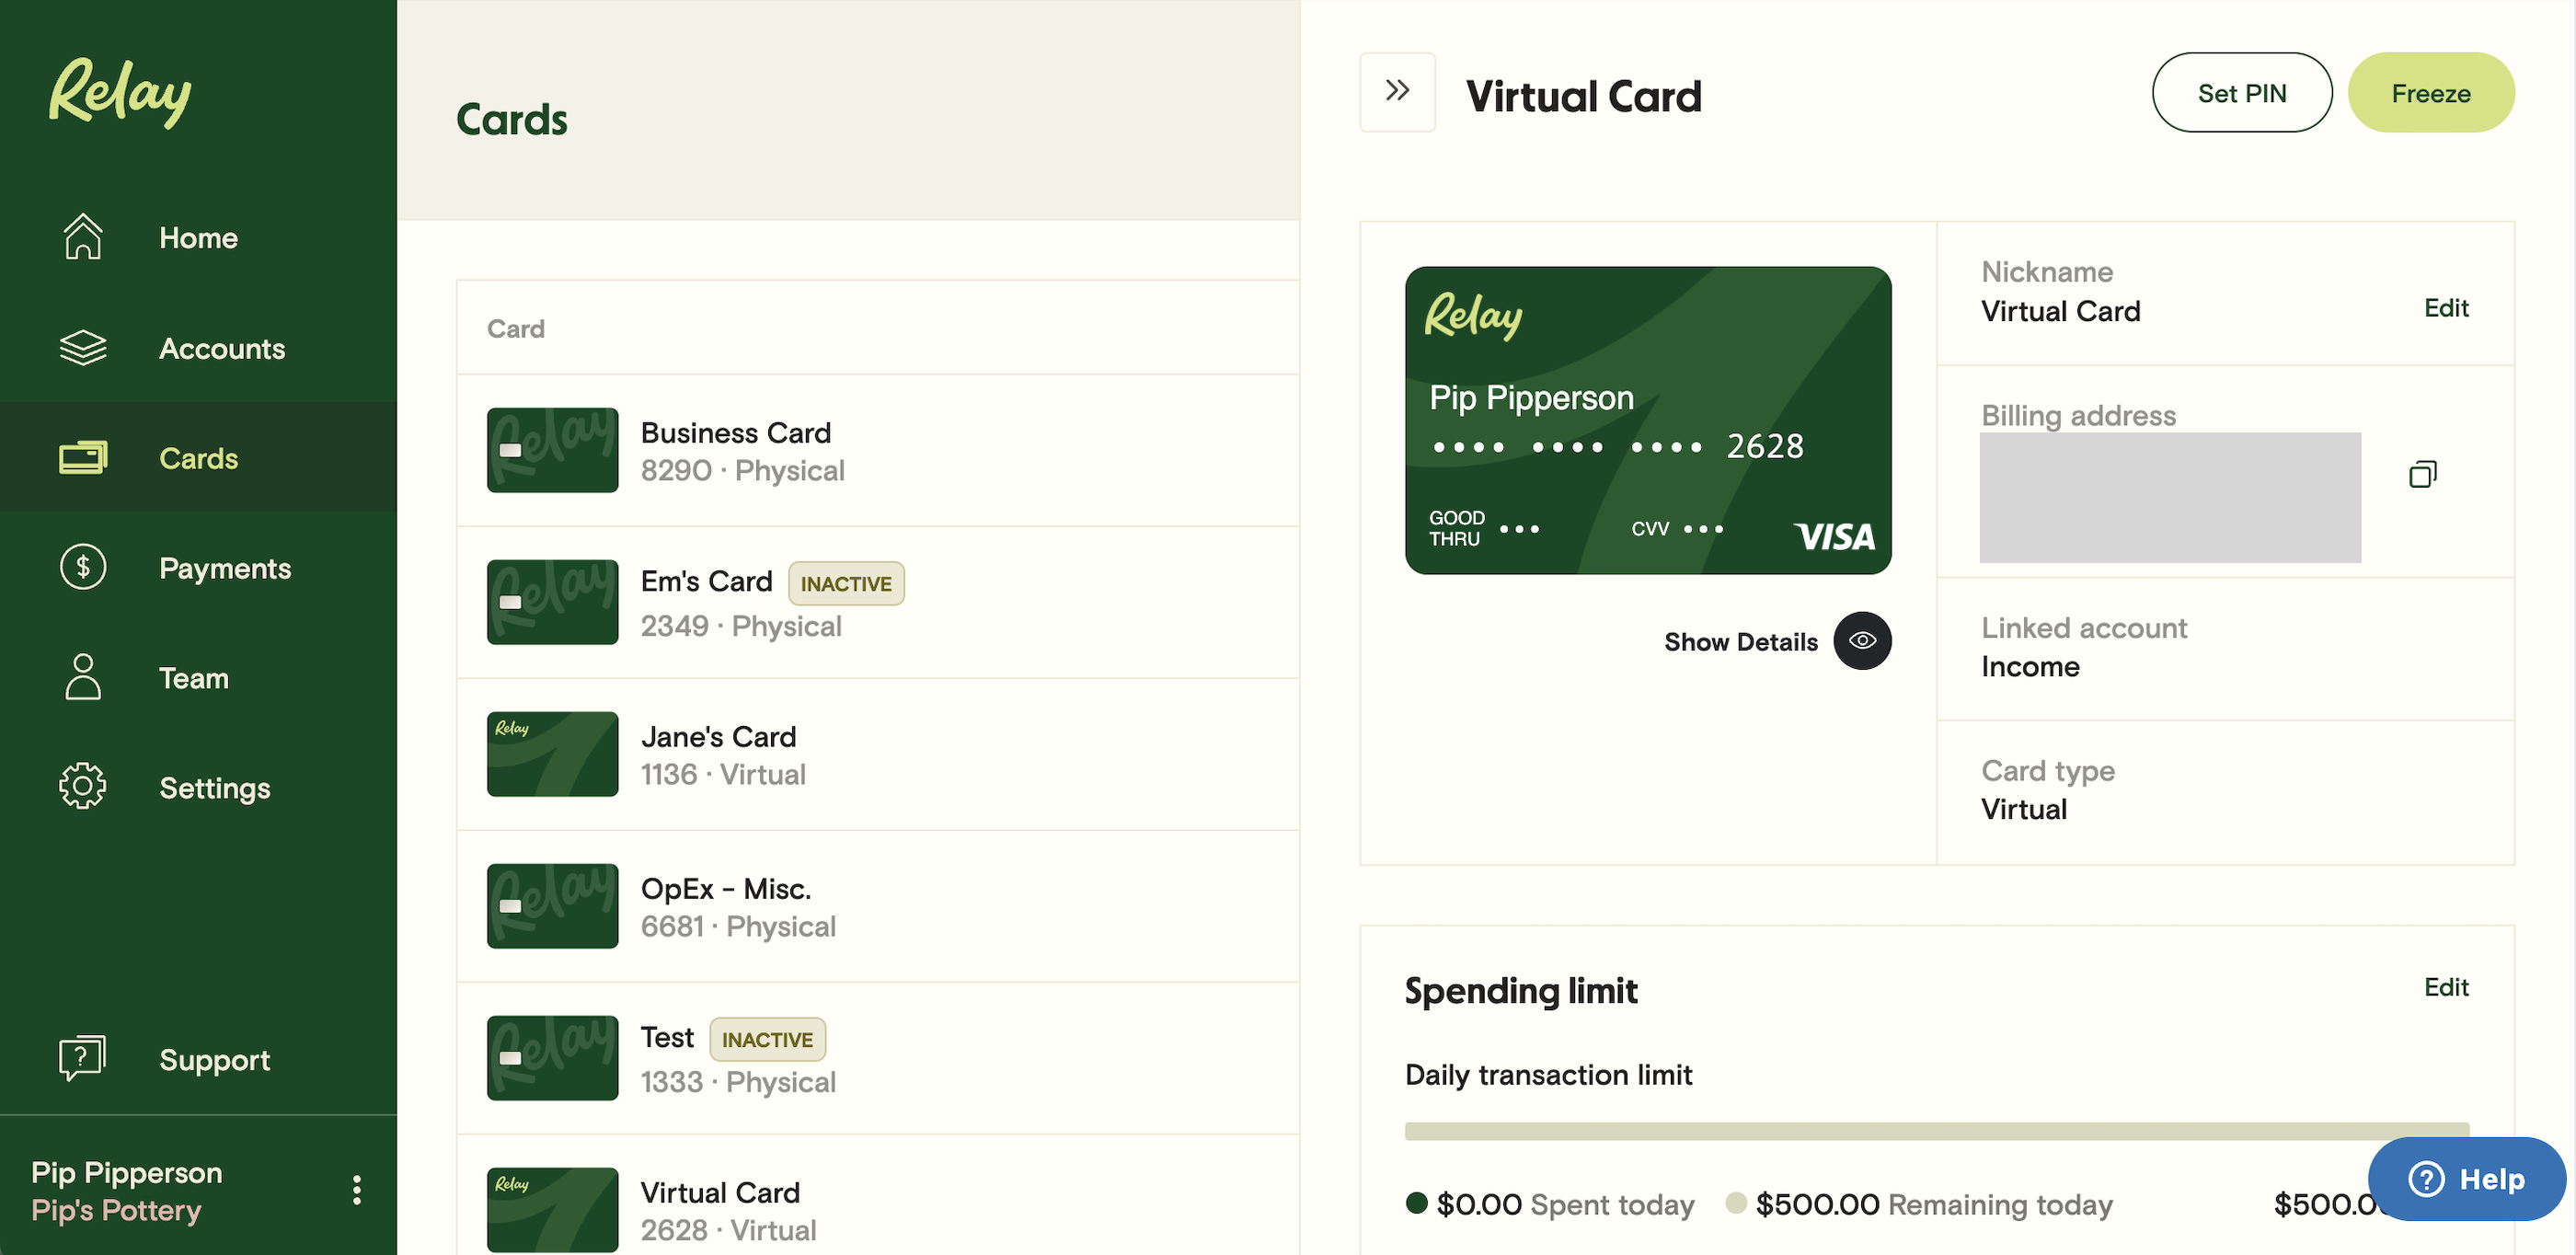Select the Cards menu item in sidebar
Screen dimensions: 2576x1255
[198, 458]
